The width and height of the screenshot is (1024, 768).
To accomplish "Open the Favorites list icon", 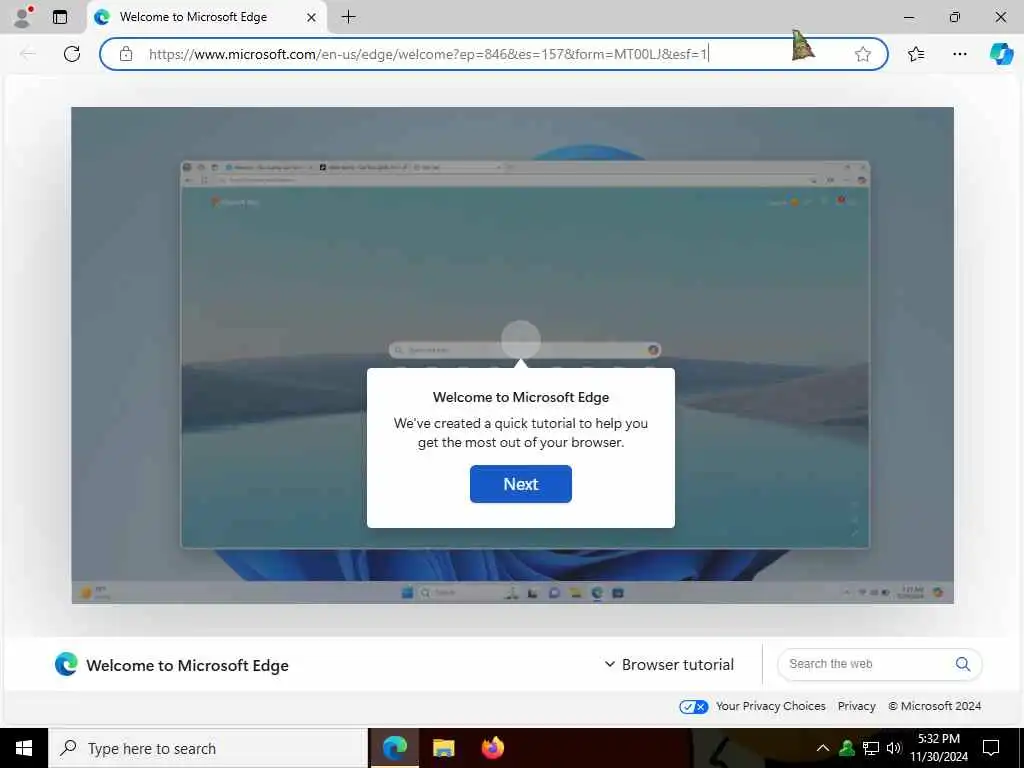I will click(x=916, y=54).
